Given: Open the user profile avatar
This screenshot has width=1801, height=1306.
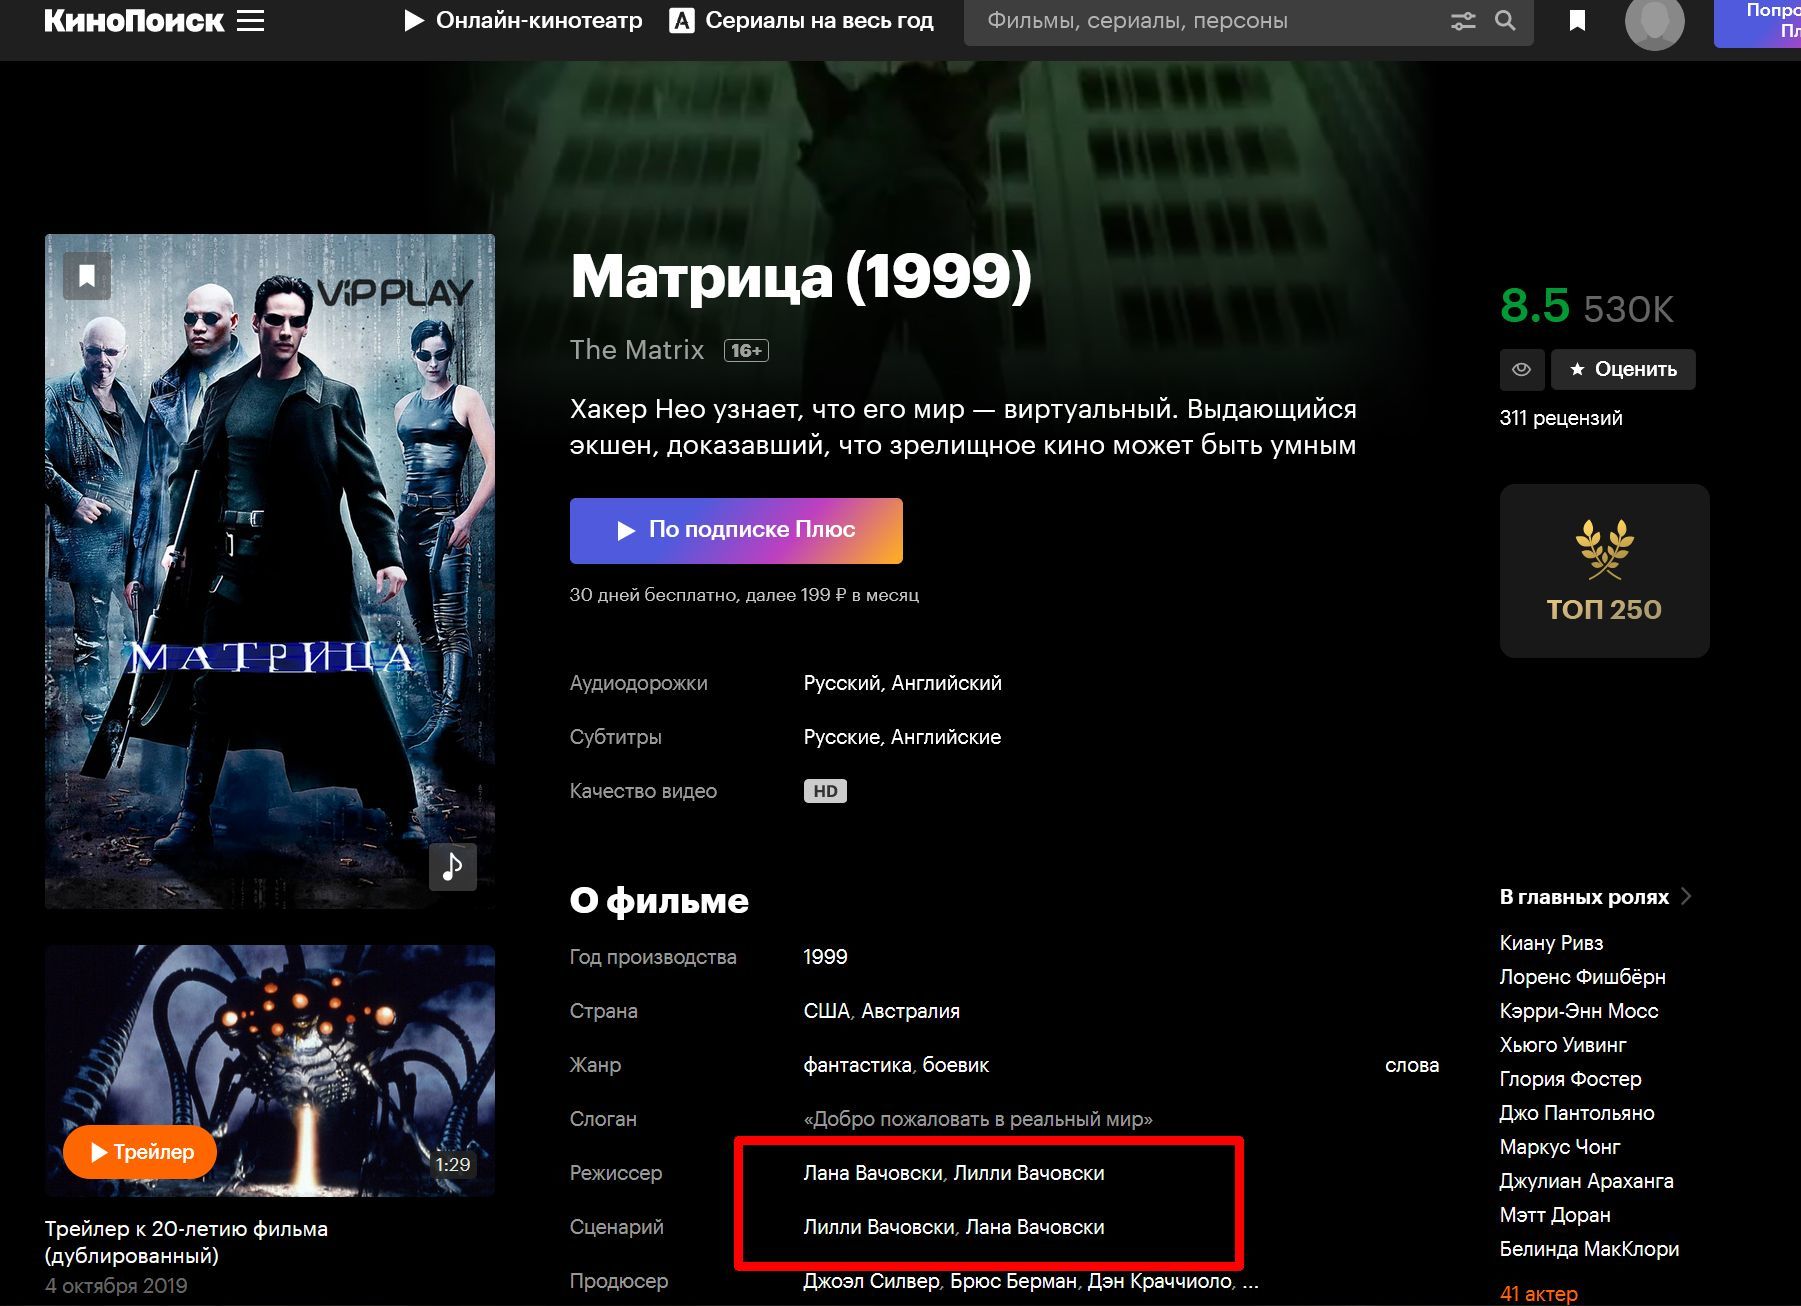Looking at the screenshot, I should click(1654, 22).
